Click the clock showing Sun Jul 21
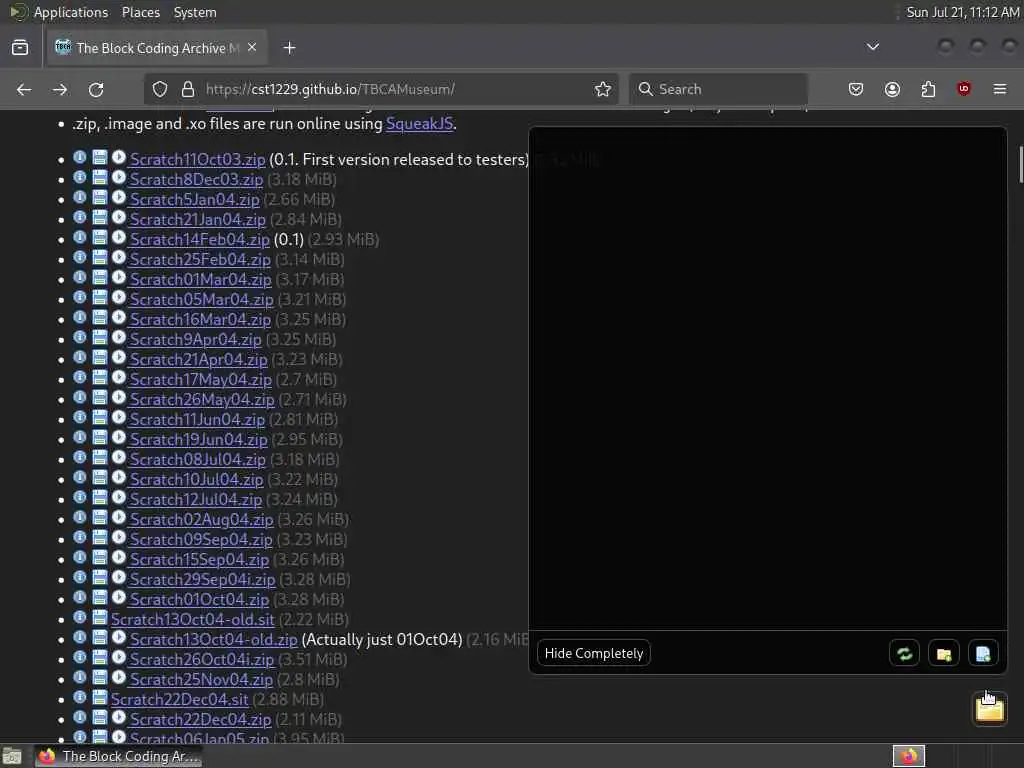 pyautogui.click(x=963, y=12)
